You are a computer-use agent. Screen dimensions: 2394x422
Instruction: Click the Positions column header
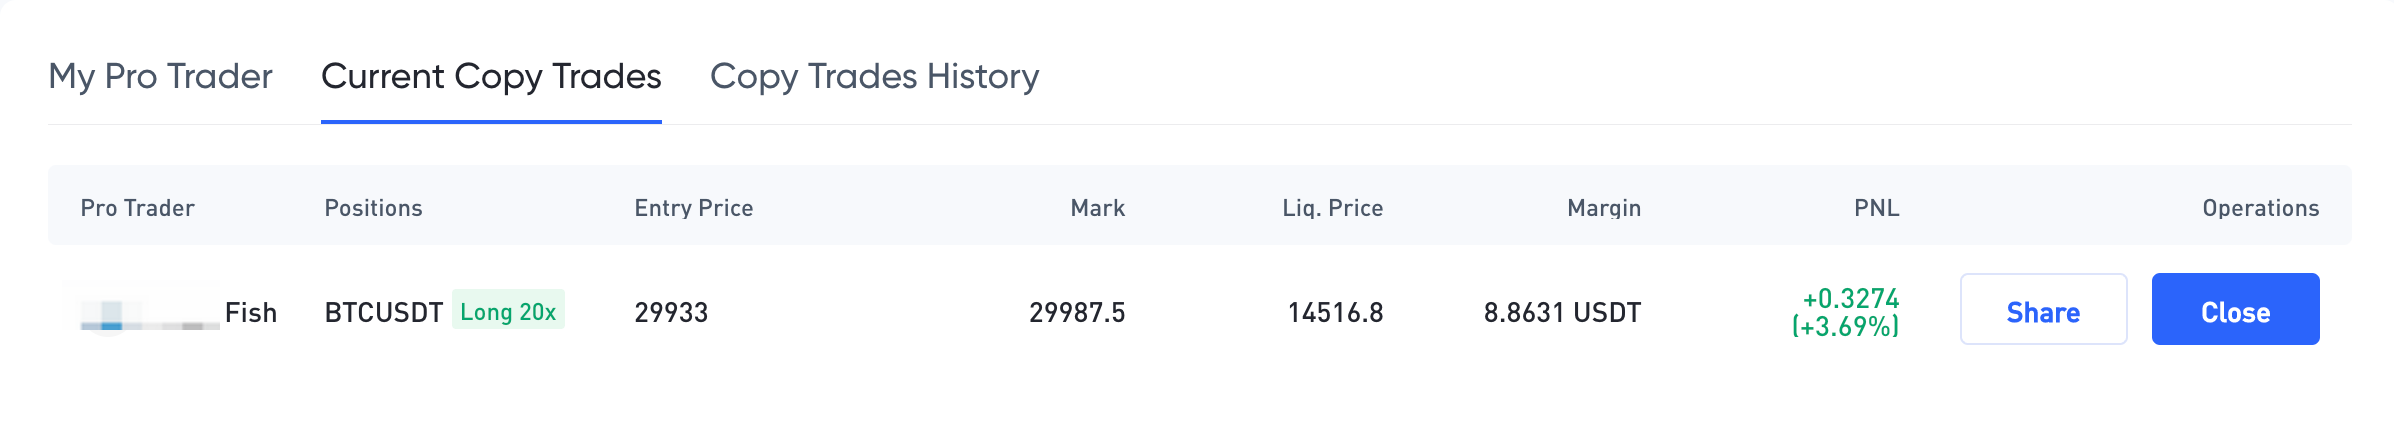click(x=373, y=208)
